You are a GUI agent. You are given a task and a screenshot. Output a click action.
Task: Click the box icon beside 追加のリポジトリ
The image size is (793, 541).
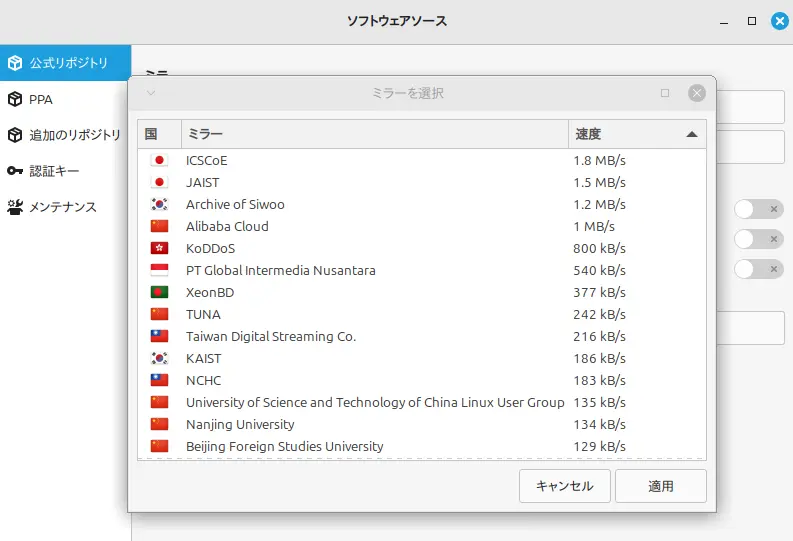pos(15,135)
